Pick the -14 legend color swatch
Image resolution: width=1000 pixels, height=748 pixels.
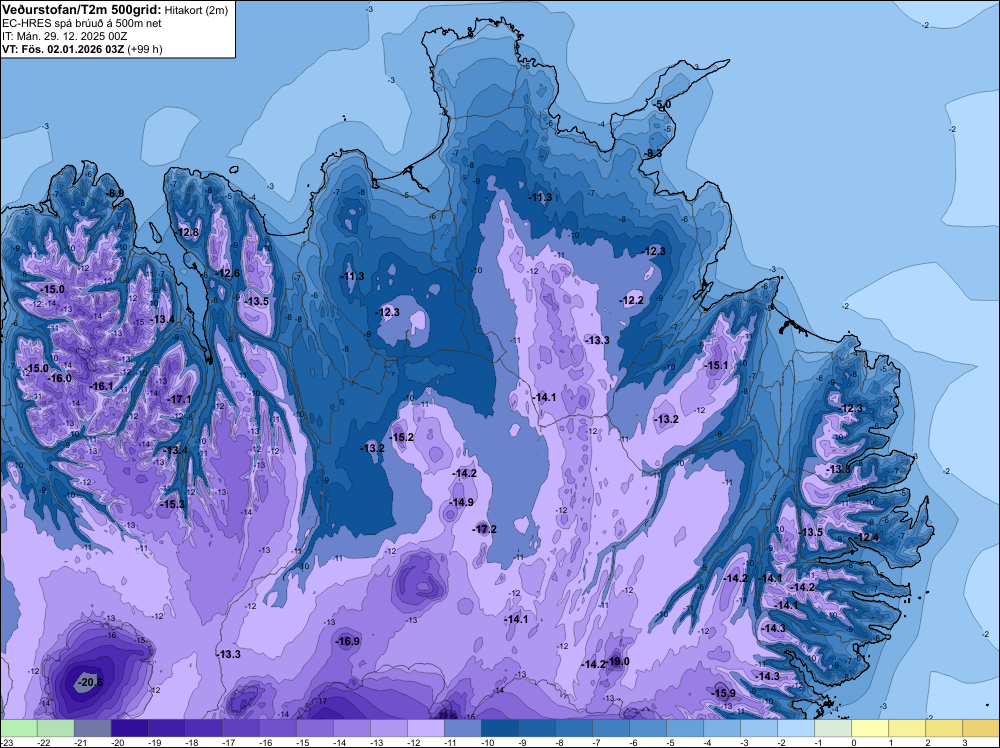coord(351,728)
